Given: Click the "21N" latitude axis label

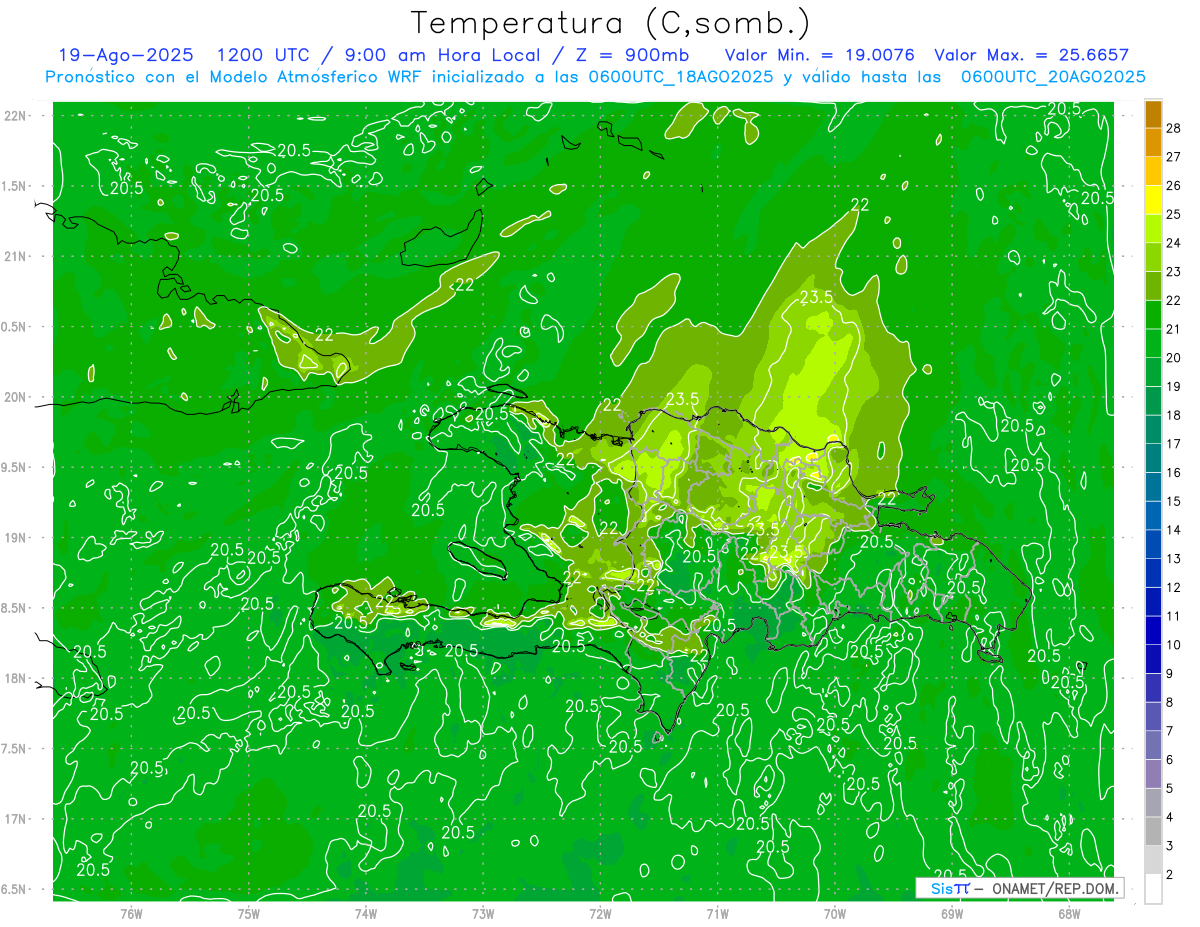Looking at the screenshot, I should click(x=15, y=256).
